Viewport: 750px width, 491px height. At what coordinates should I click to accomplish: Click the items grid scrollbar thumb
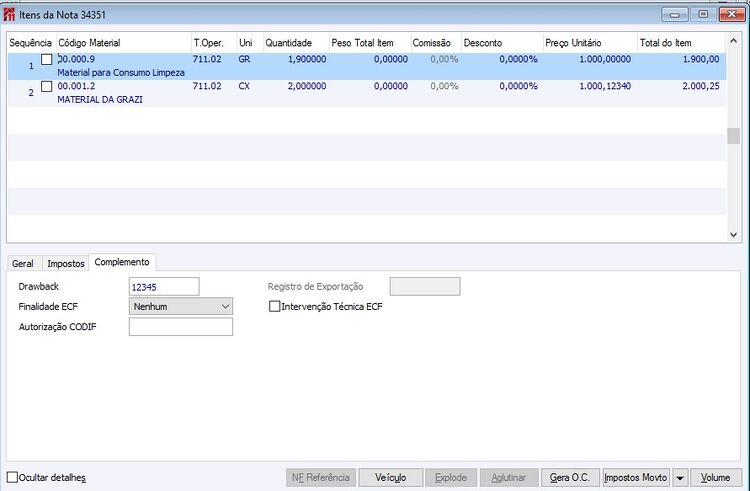(x=733, y=136)
